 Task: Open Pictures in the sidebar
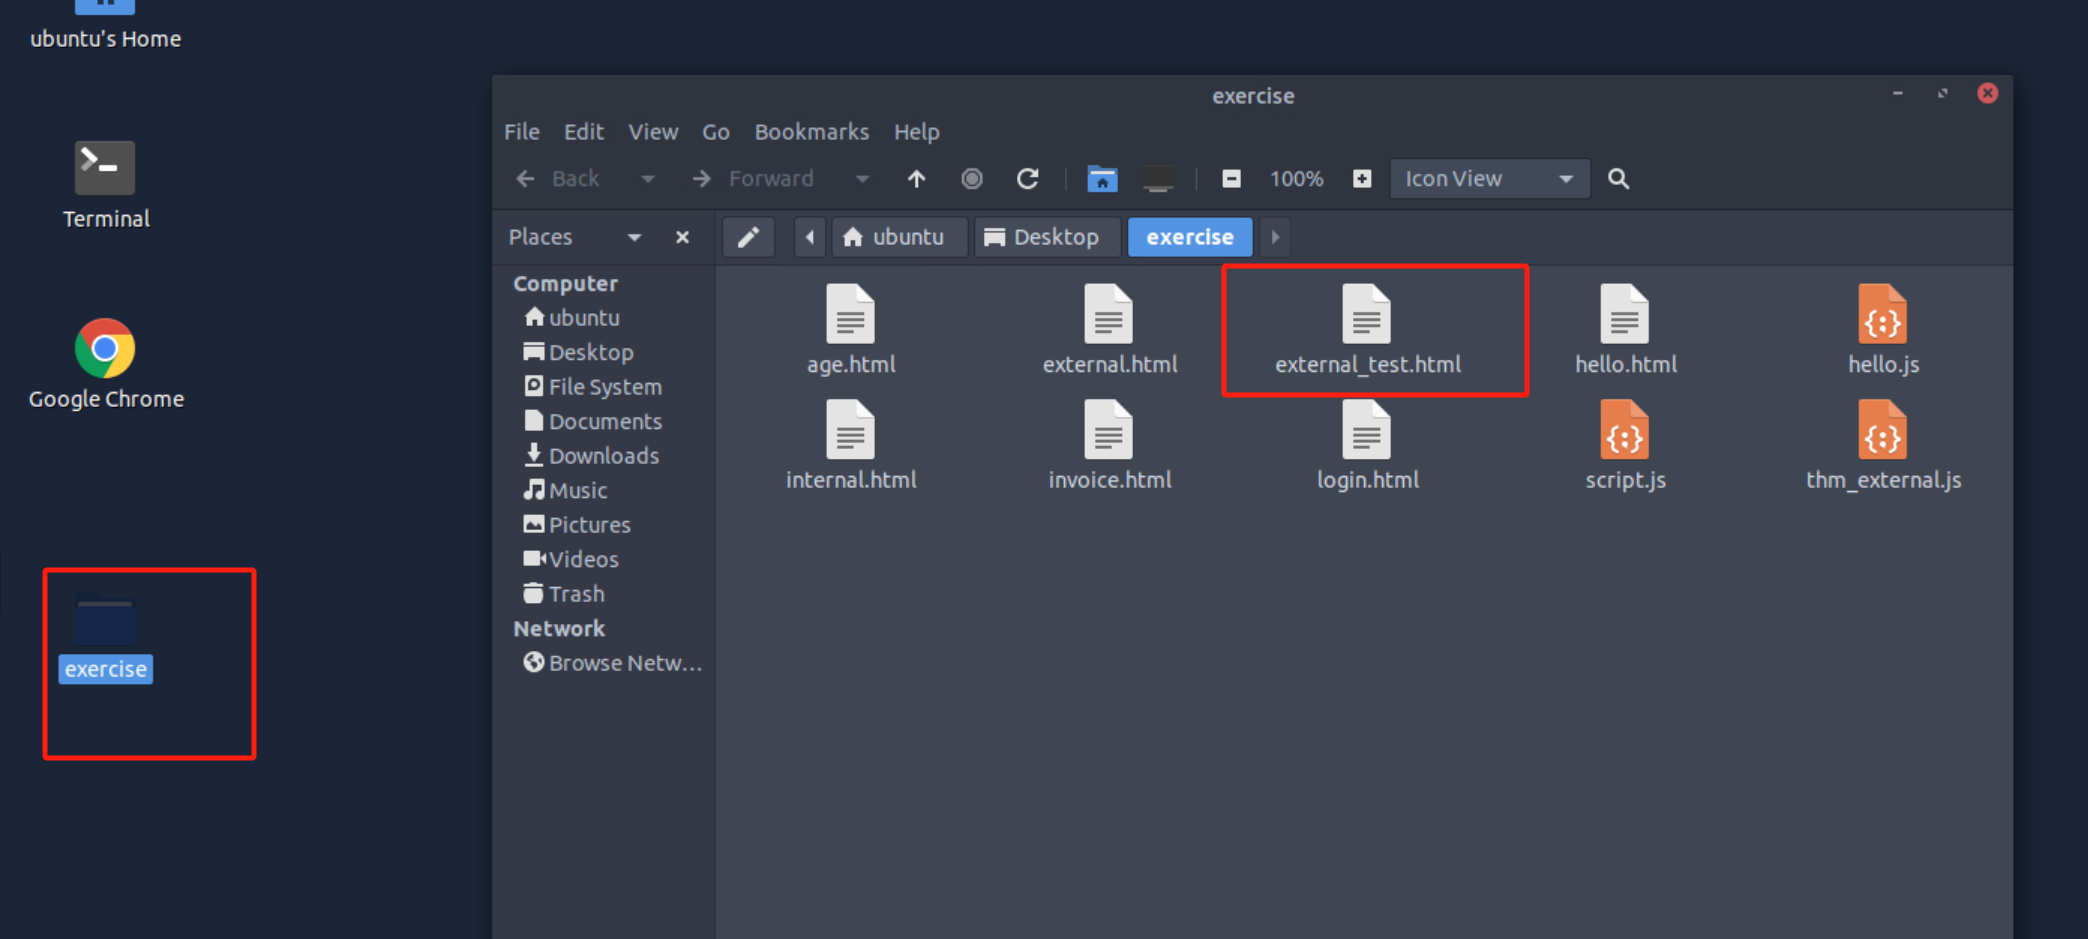coord(577,525)
